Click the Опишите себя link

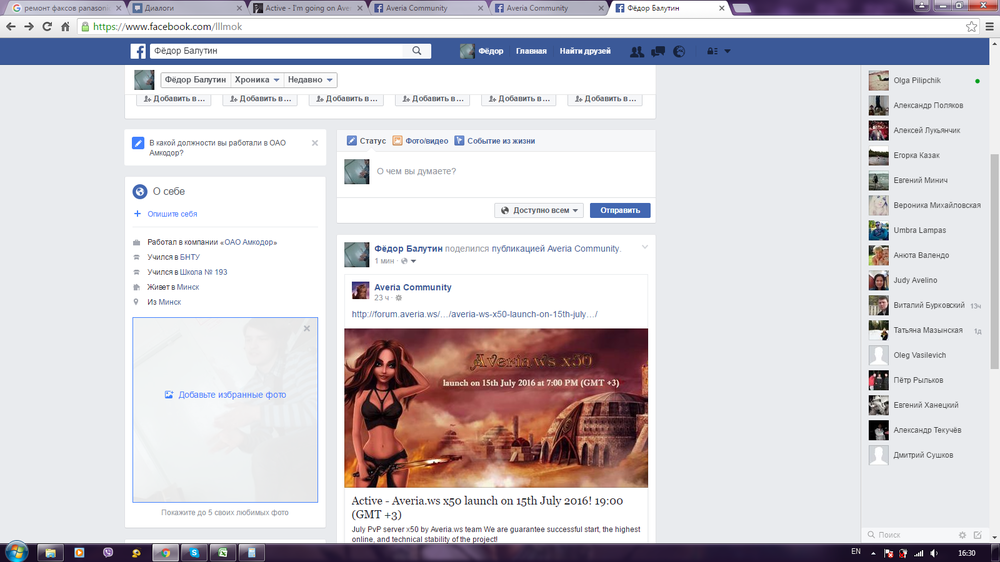click(x=172, y=214)
